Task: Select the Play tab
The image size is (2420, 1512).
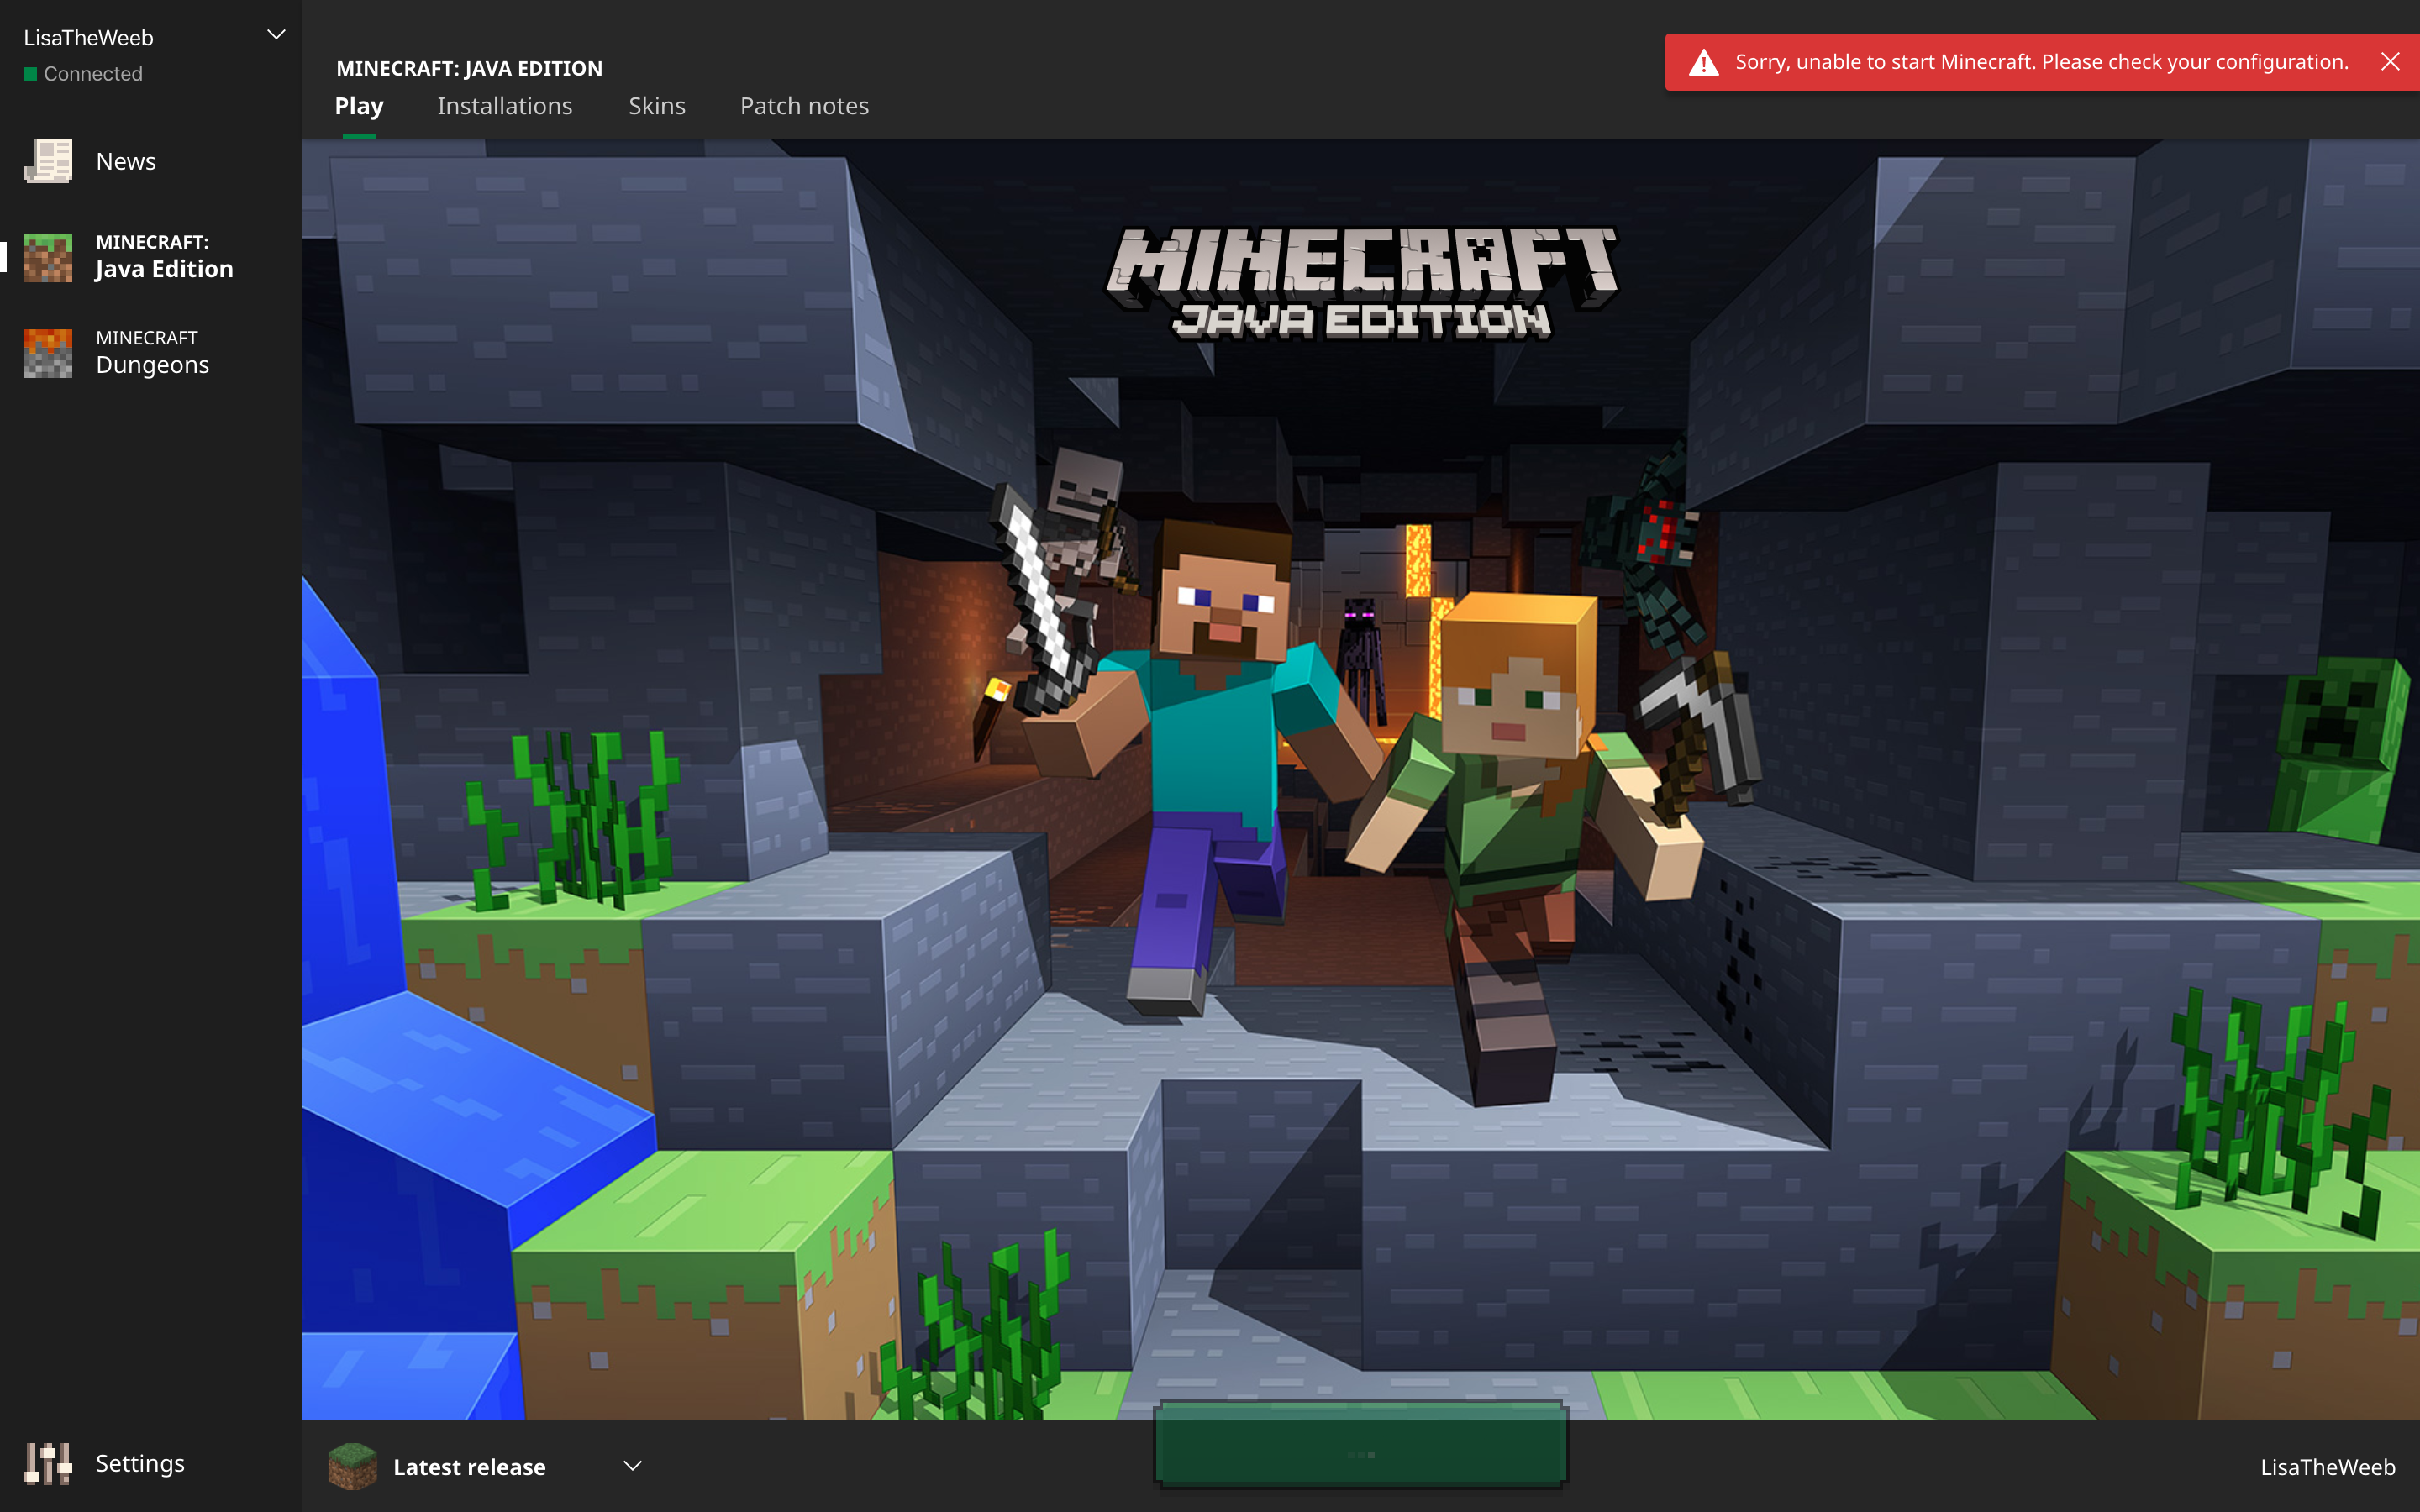Action: tap(359, 106)
